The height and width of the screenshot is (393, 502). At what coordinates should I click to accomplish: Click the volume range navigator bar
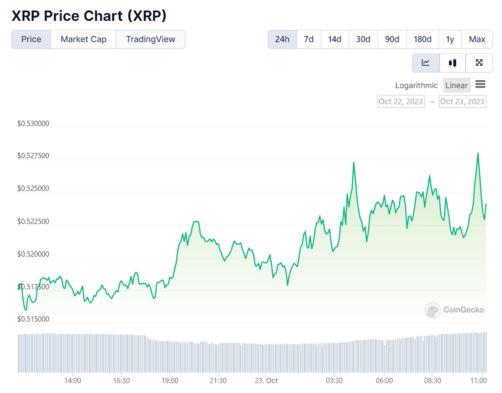coord(252,352)
